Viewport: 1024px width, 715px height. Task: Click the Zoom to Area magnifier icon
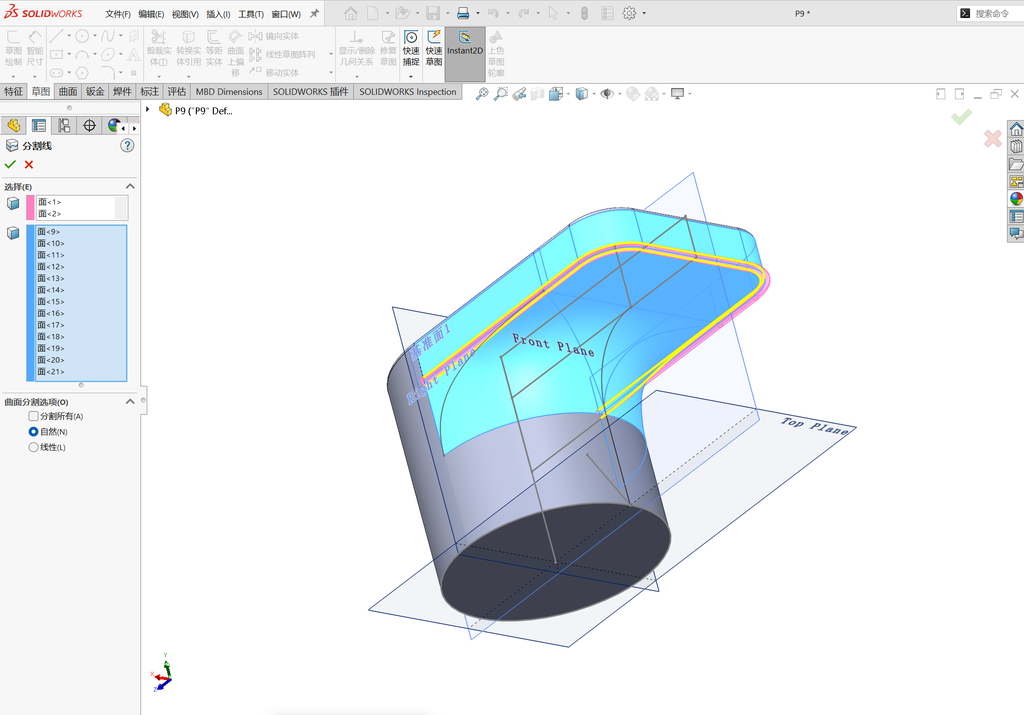click(501, 93)
